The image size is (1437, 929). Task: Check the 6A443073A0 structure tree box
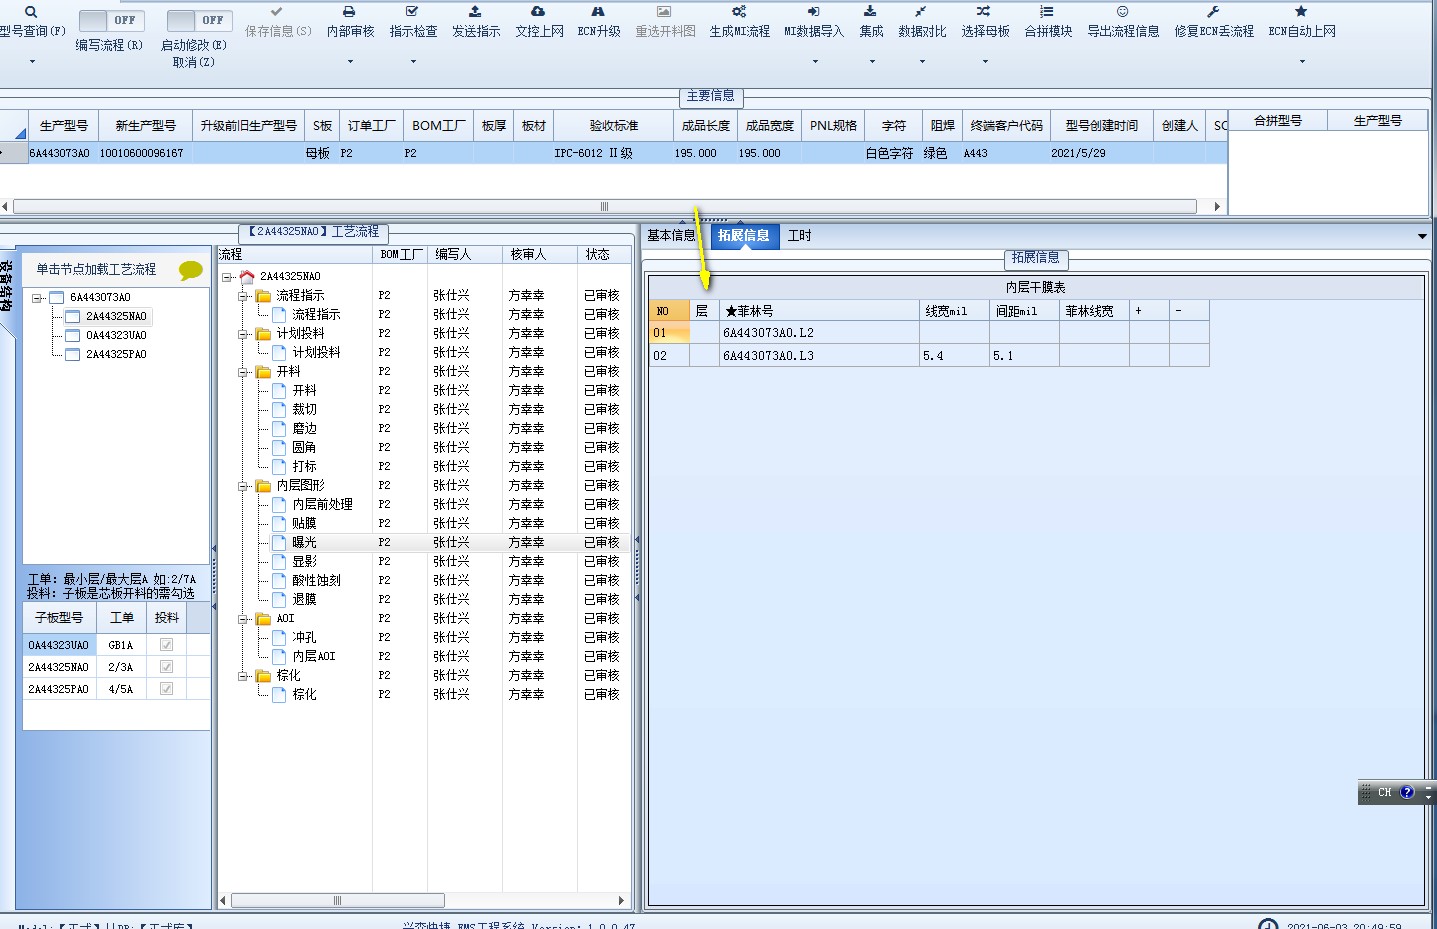pos(57,298)
